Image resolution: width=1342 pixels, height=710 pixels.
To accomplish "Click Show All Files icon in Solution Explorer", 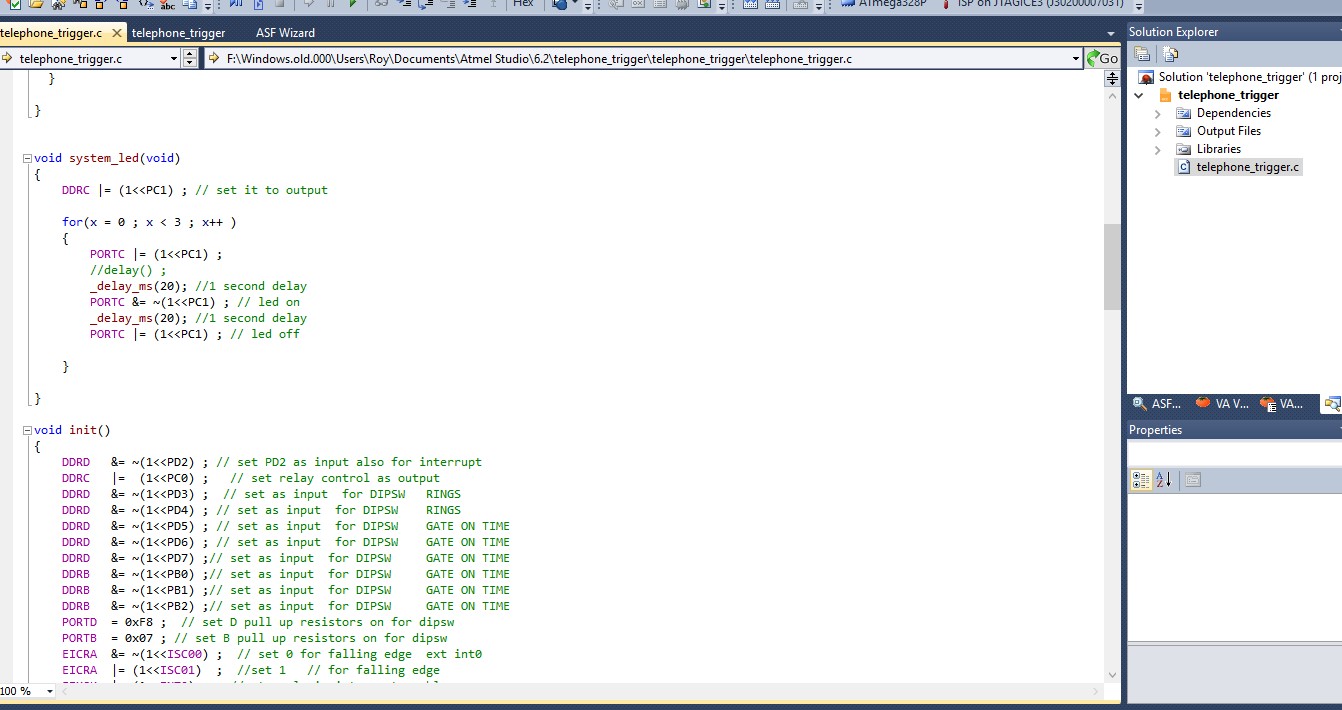I will [1171, 55].
